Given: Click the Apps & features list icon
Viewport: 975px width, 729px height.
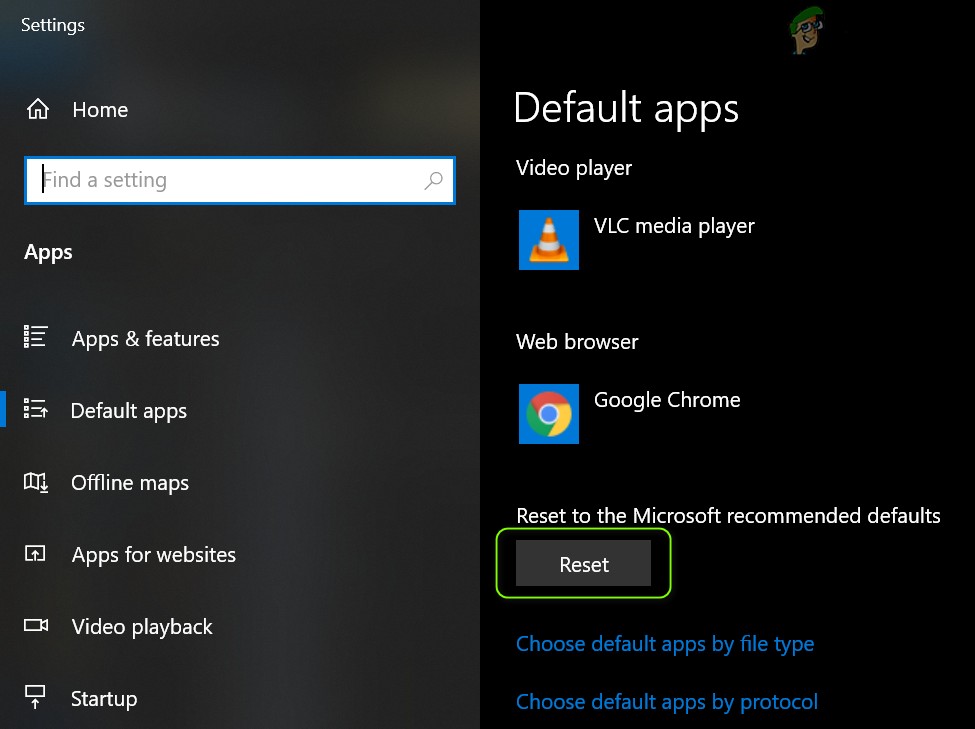Looking at the screenshot, I should (x=35, y=338).
